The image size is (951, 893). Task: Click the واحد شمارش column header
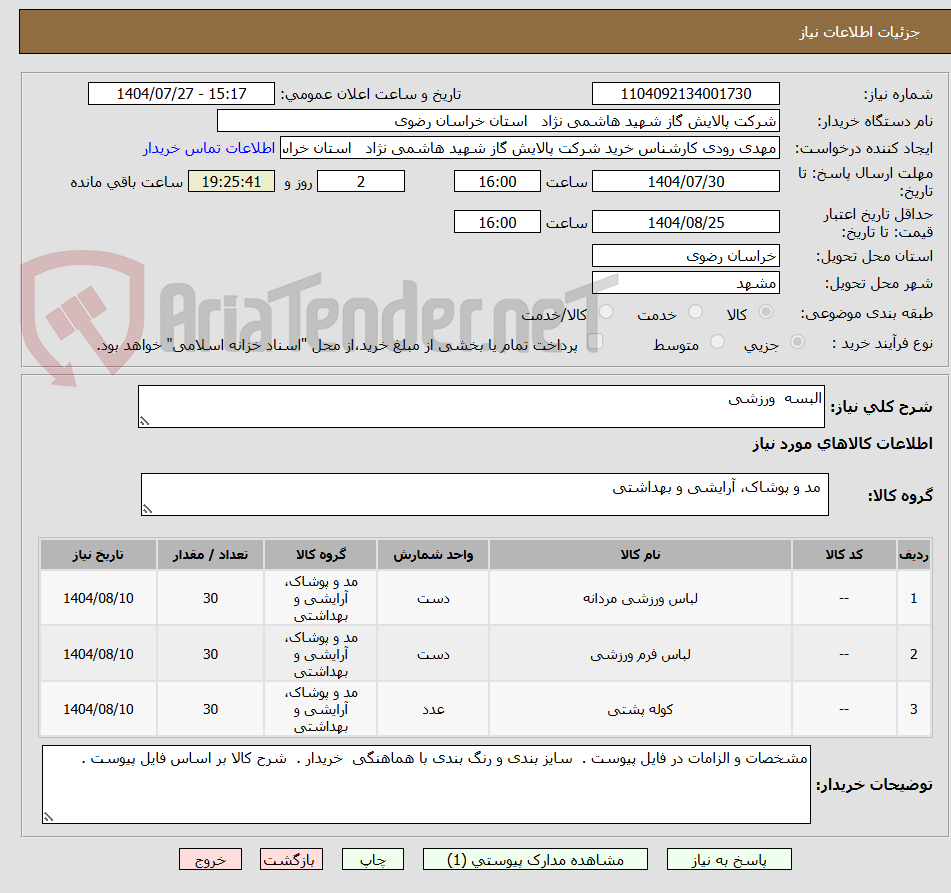click(x=433, y=554)
